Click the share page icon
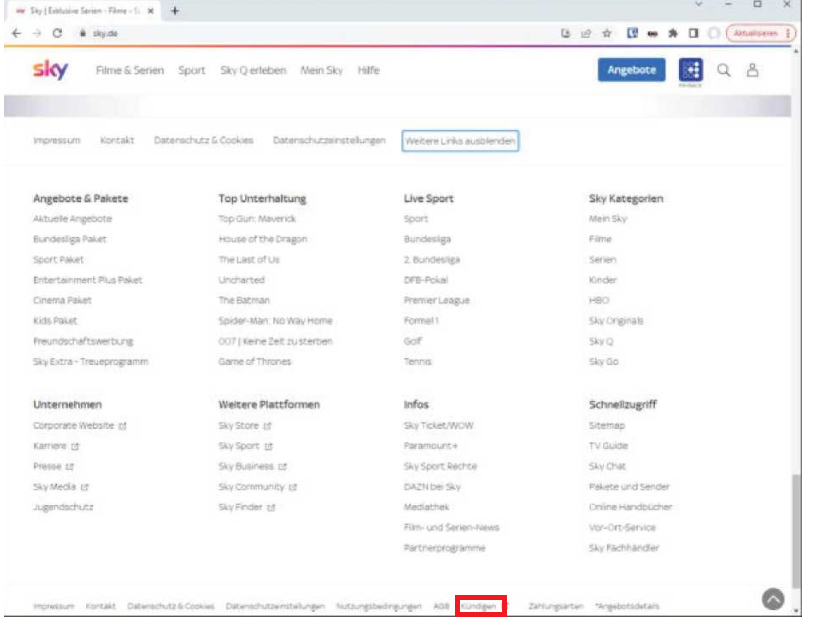Screen dimensions: 813x624 (586, 33)
